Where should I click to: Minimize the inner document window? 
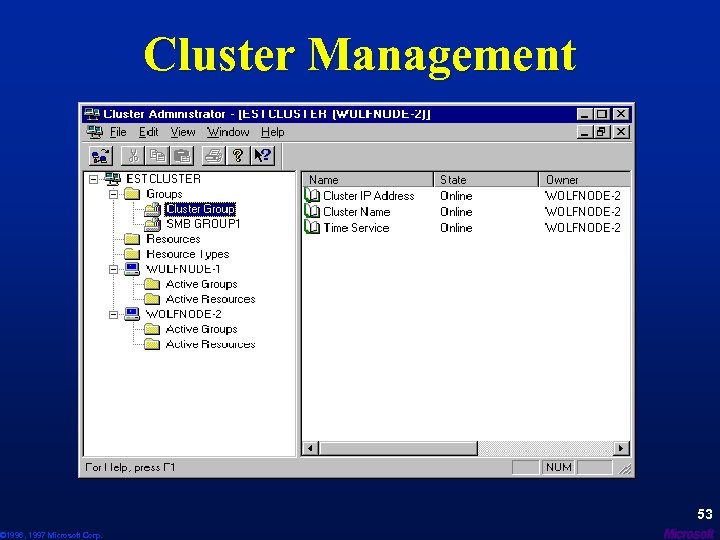pyautogui.click(x=585, y=132)
